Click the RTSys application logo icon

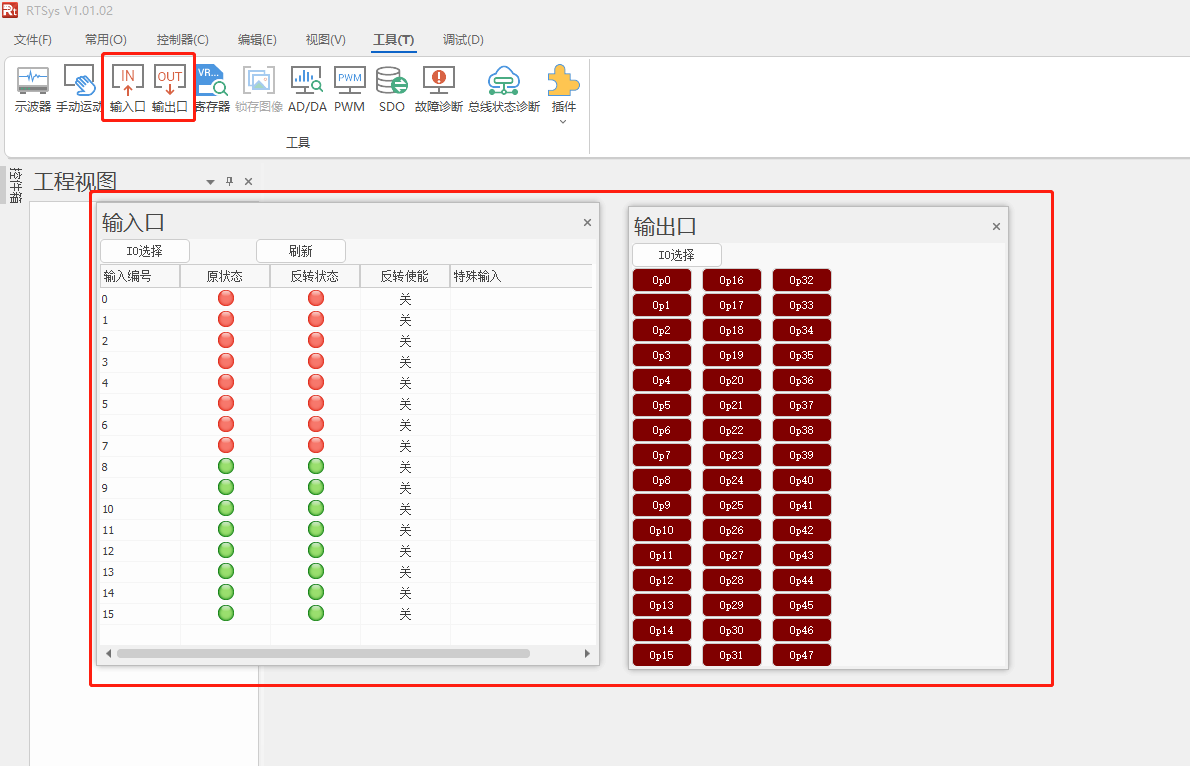coord(10,11)
